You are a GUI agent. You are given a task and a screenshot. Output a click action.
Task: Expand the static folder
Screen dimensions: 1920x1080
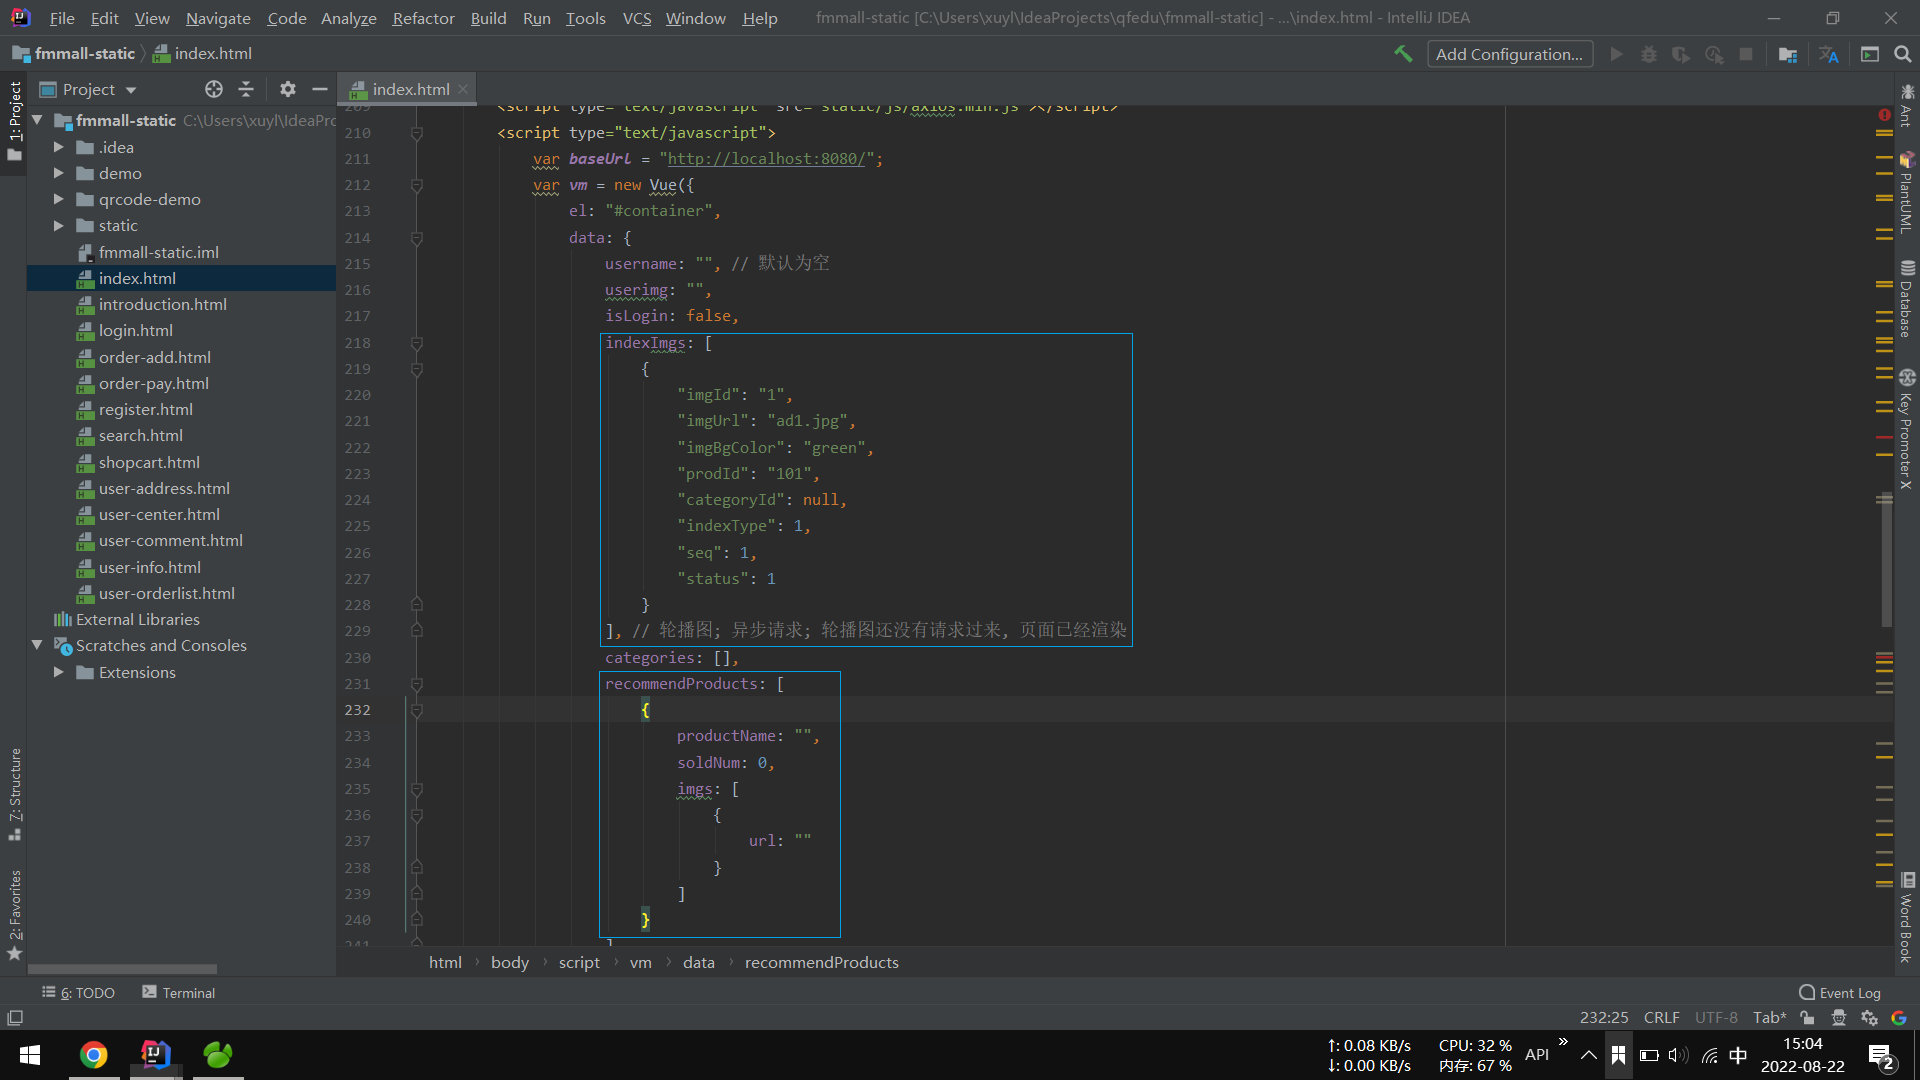[x=59, y=225]
